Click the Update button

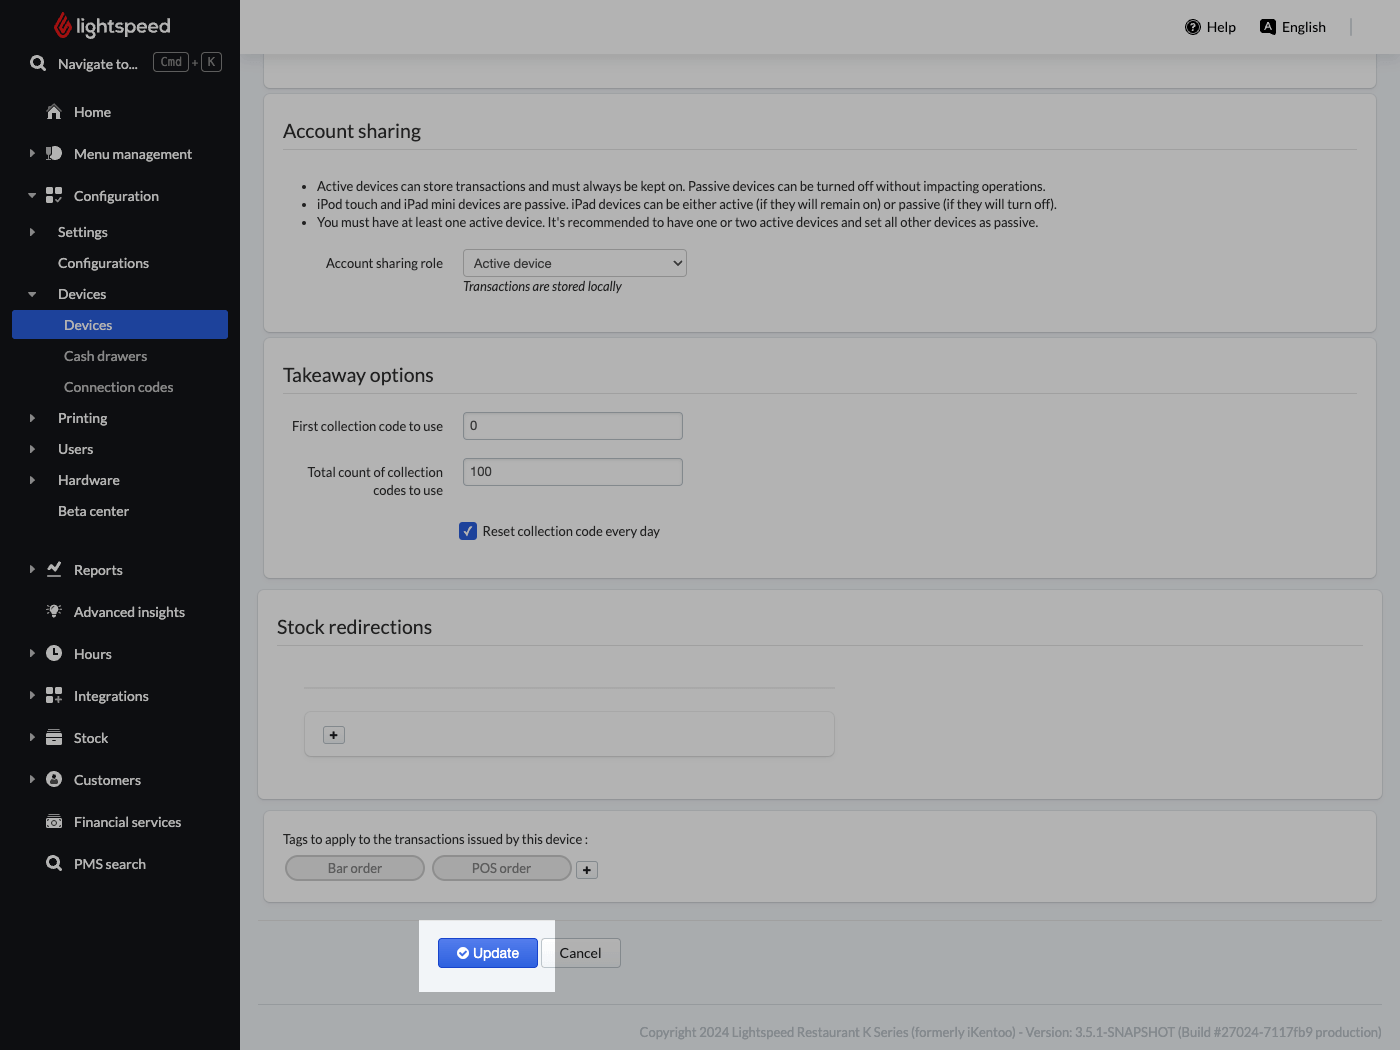[x=487, y=952]
